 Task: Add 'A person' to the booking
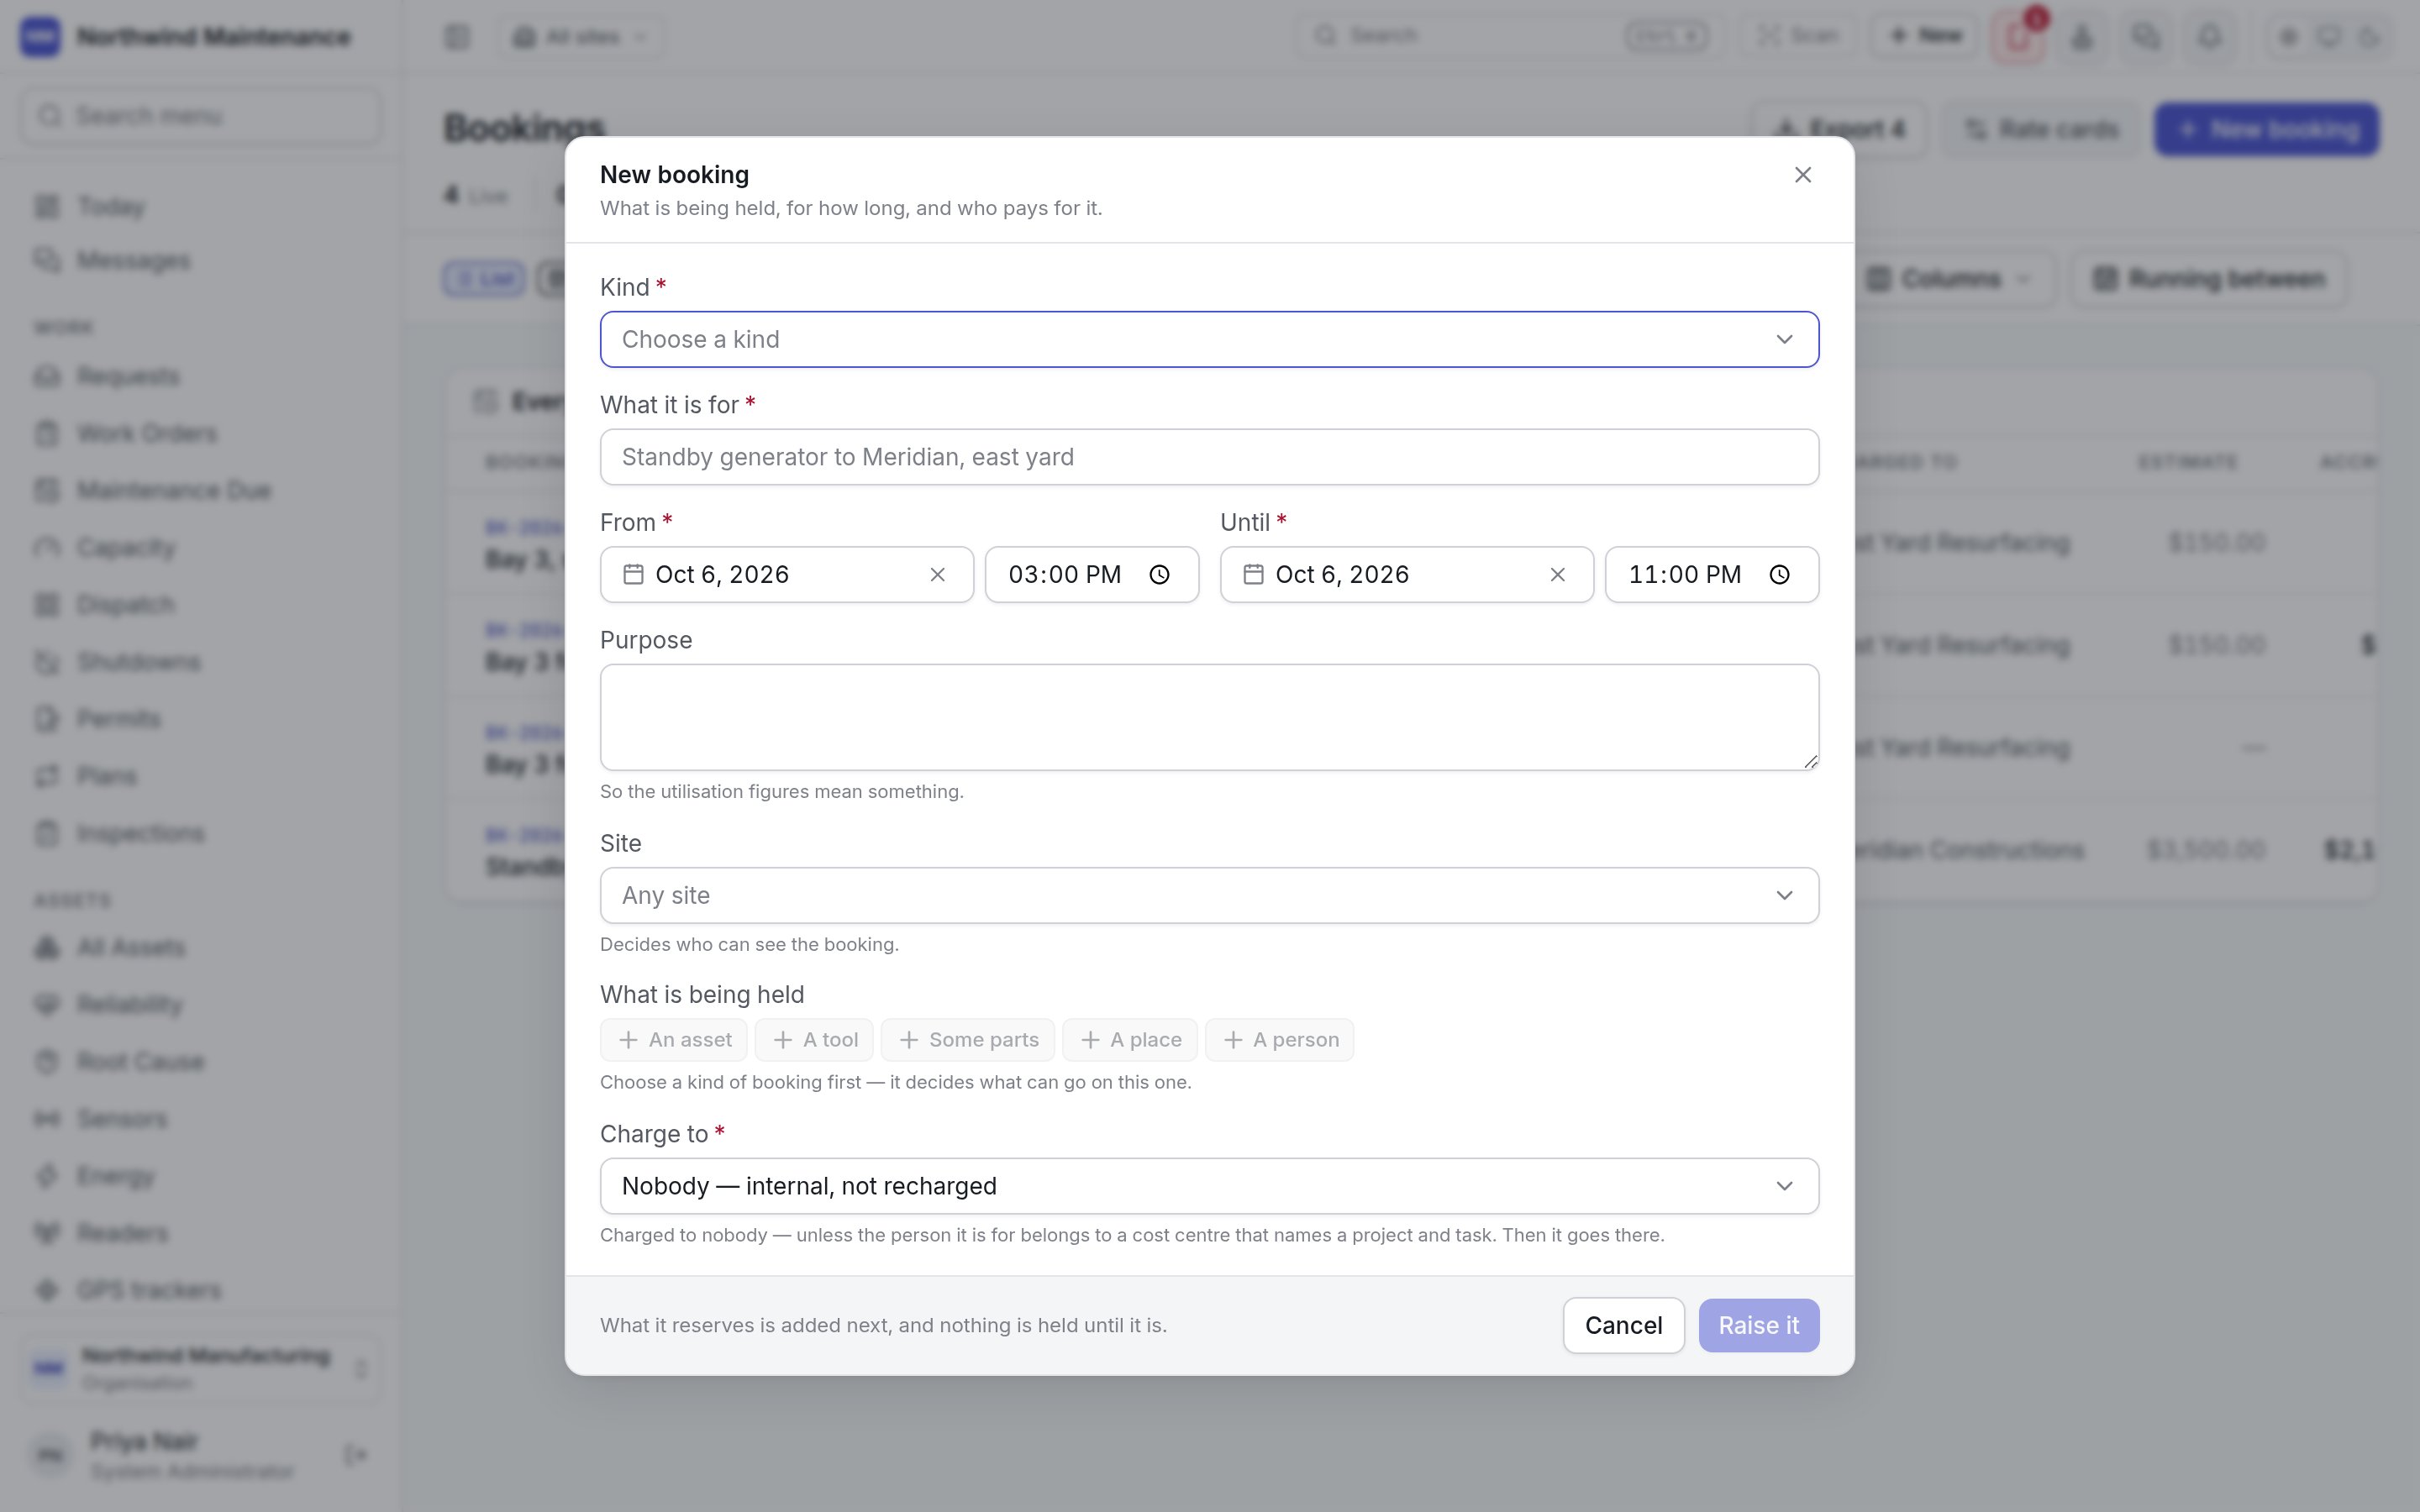pos(1279,1040)
